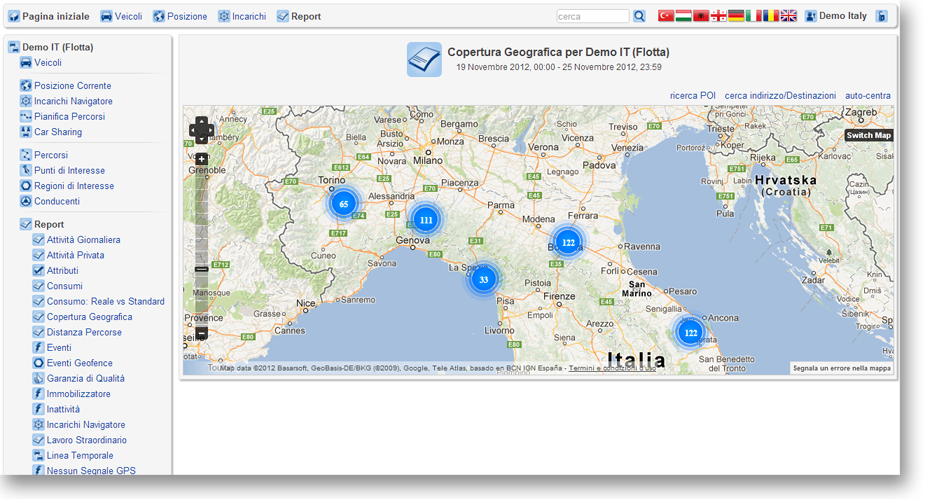925x499 pixels.
Task: Click the Inattività icon
Action: [x=38, y=409]
